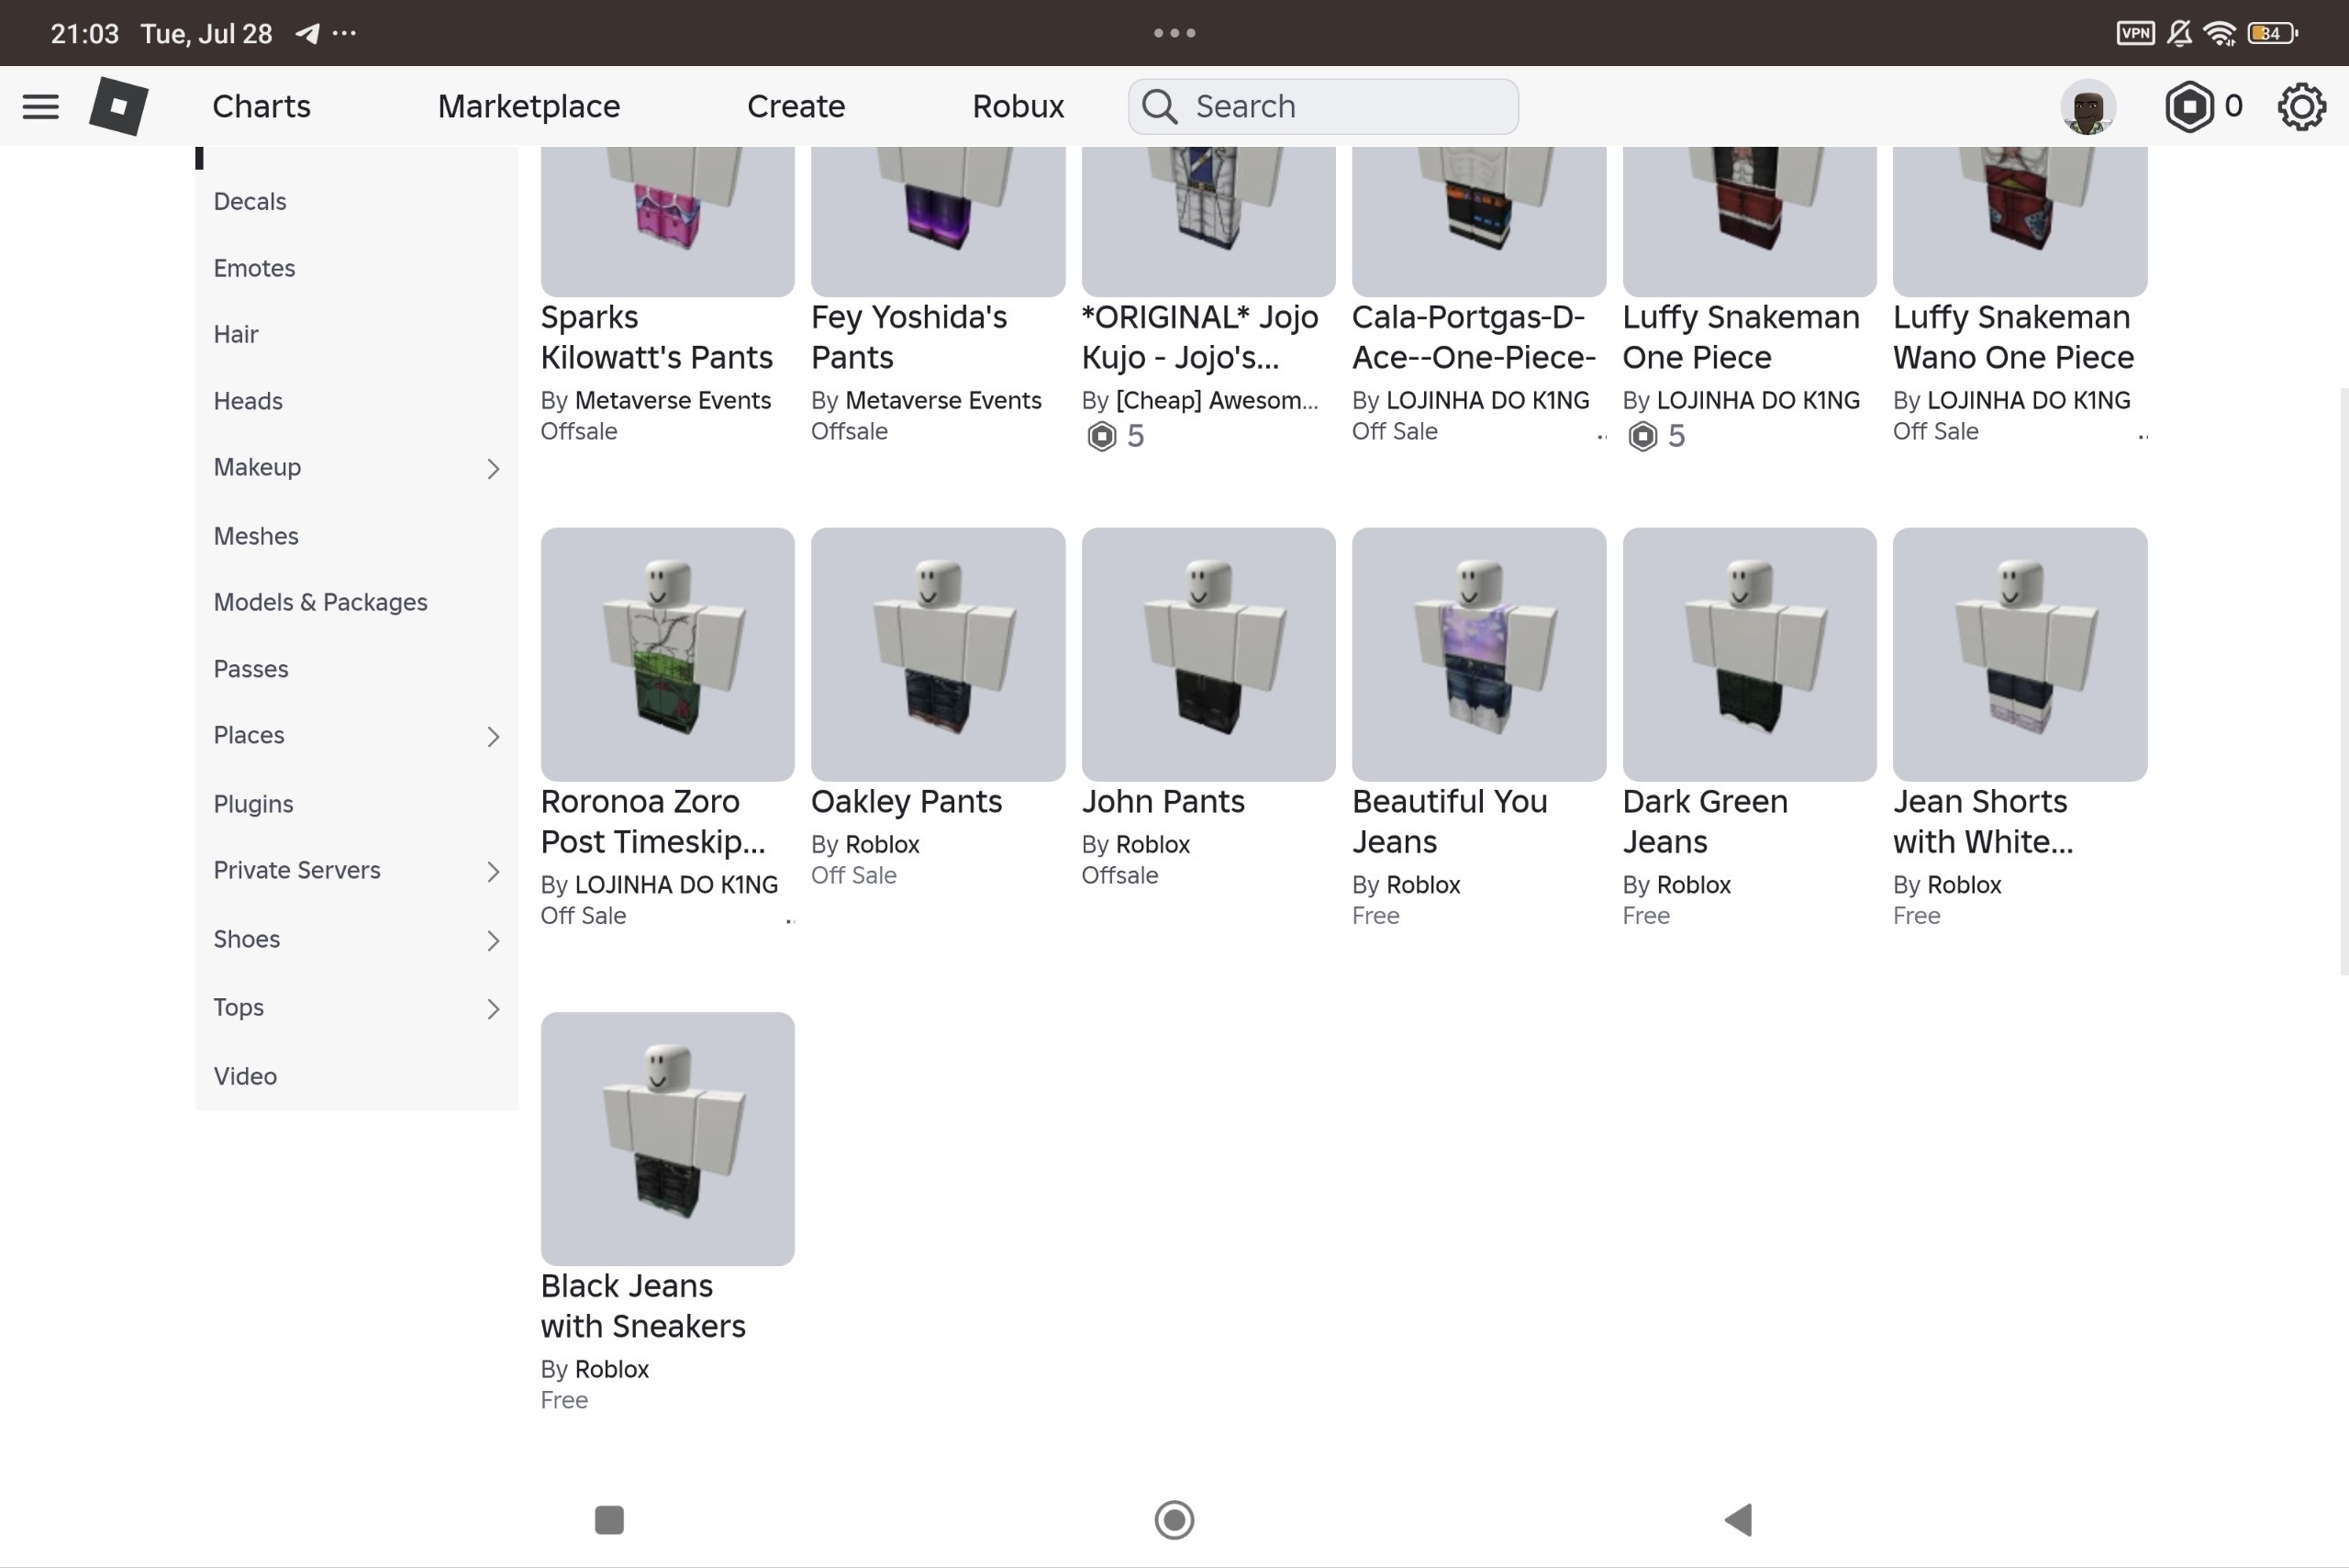
Task: Open Fey Yoshida's Pants item link
Action: point(909,337)
